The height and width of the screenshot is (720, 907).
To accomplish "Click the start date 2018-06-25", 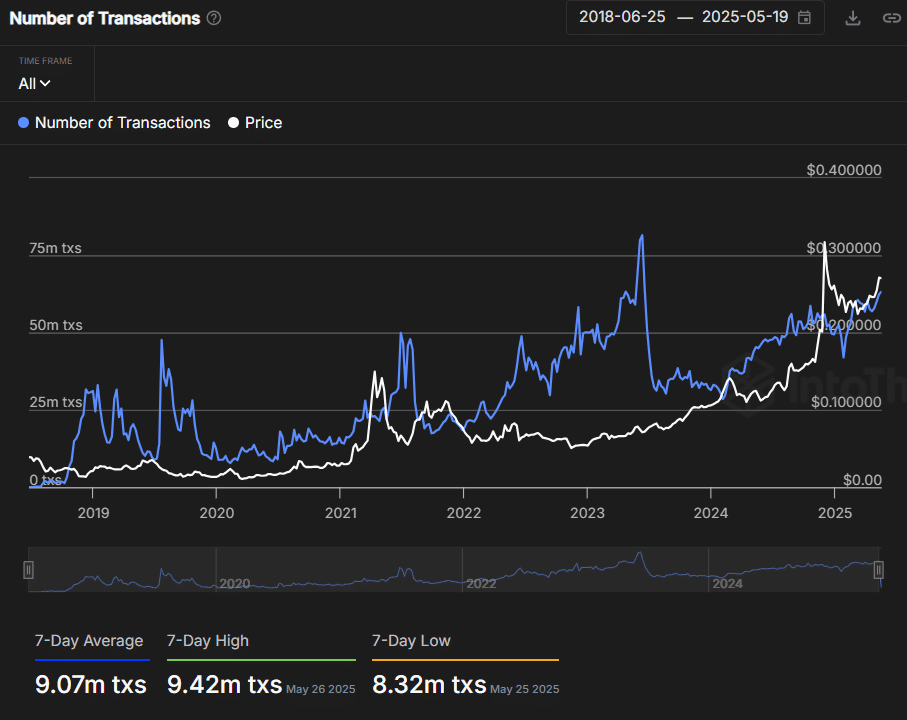I will click(x=622, y=17).
